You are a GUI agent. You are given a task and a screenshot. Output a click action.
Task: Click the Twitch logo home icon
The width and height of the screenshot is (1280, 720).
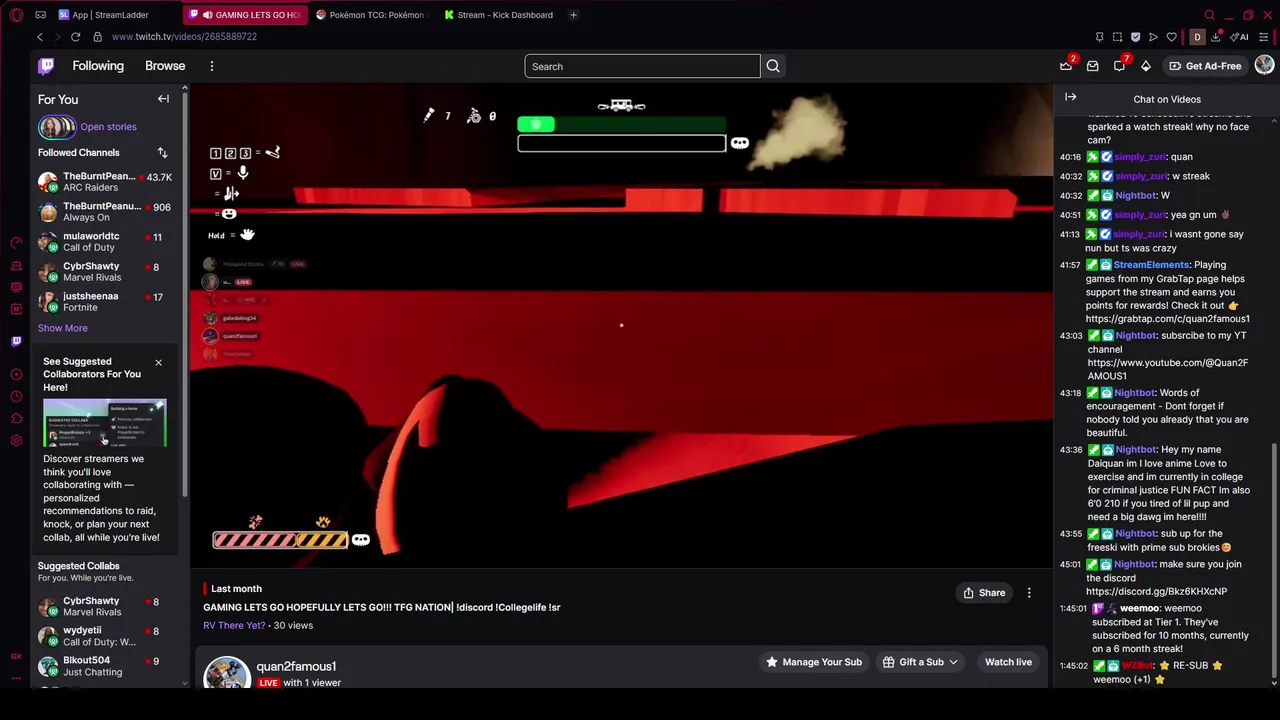(46, 66)
